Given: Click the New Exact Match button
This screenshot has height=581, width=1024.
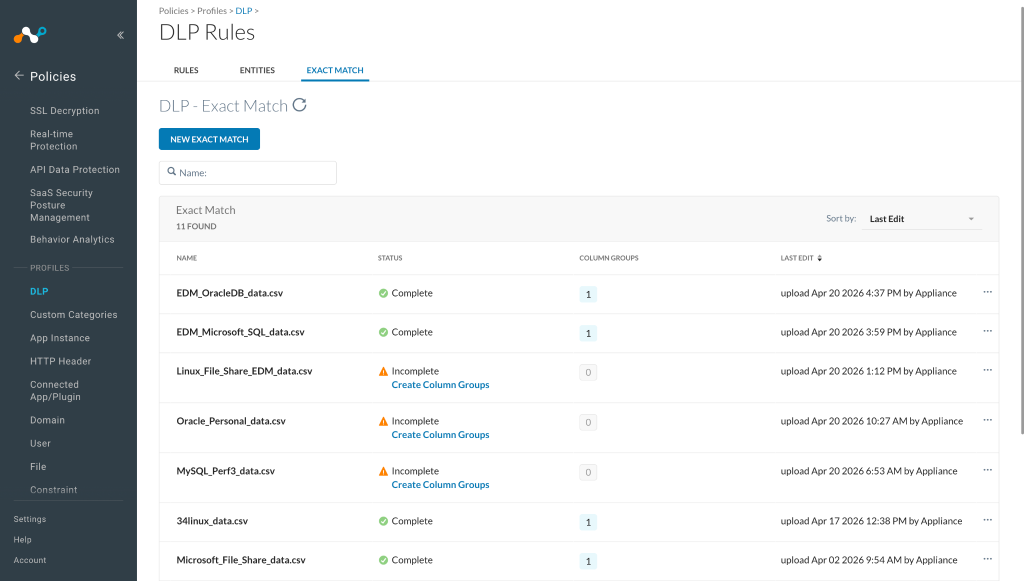Looking at the screenshot, I should click(210, 139).
